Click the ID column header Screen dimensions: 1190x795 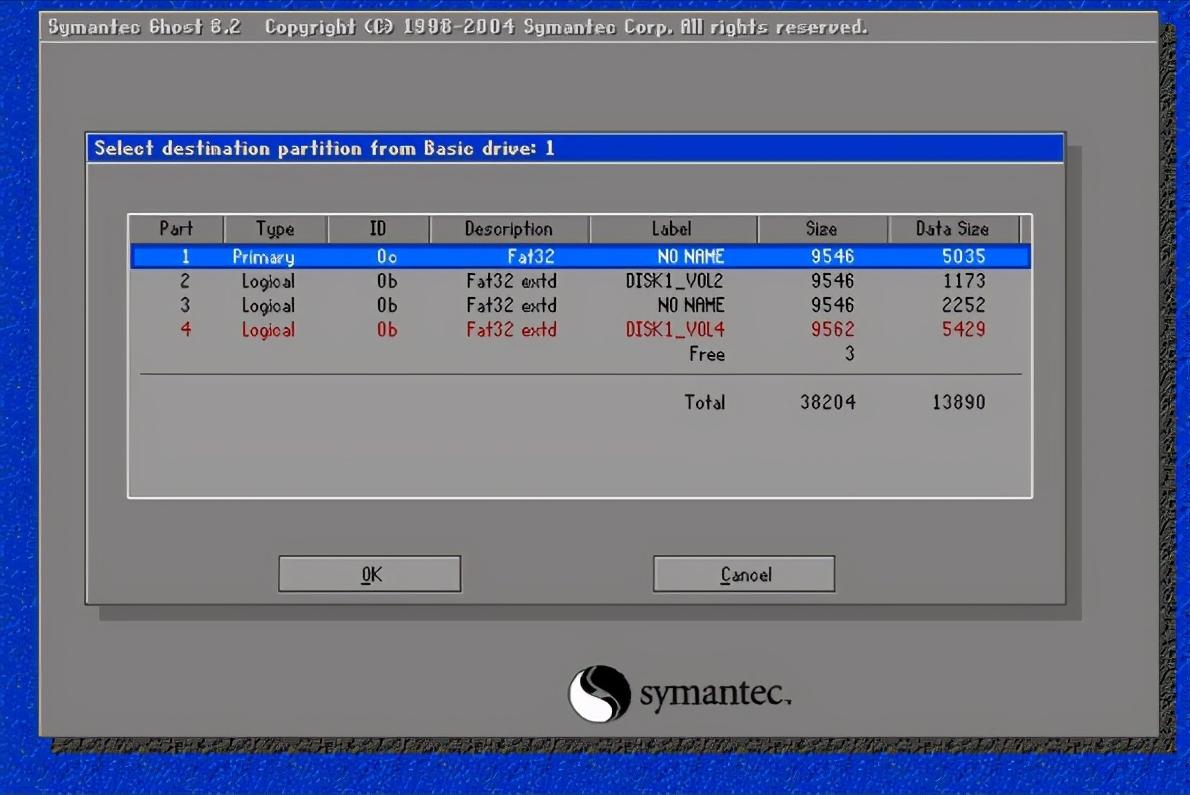click(378, 229)
